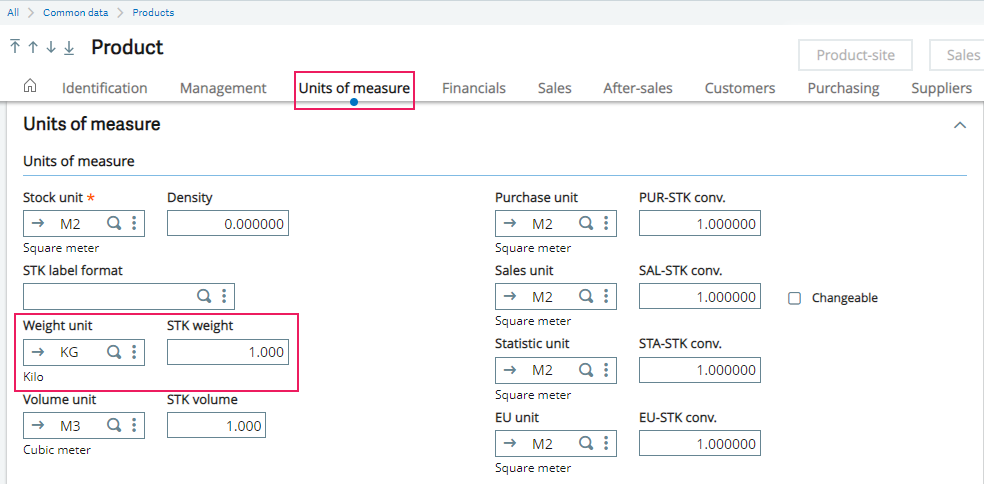Click the home icon before Identification tab
The image size is (984, 484).
(30, 87)
